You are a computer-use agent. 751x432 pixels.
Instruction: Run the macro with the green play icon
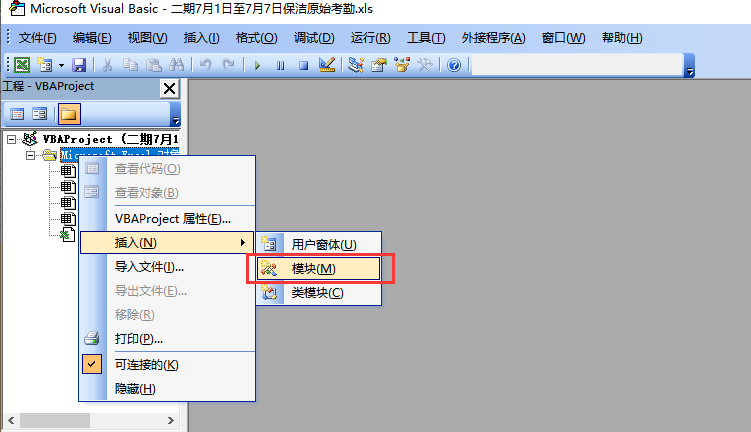[257, 65]
